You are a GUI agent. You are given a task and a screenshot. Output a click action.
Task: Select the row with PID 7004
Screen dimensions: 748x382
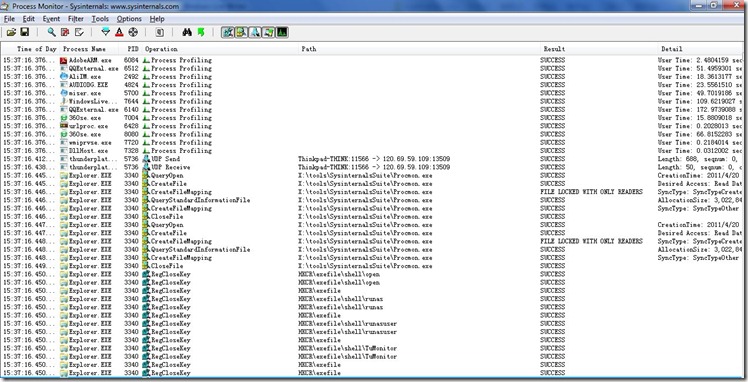click(x=372, y=118)
